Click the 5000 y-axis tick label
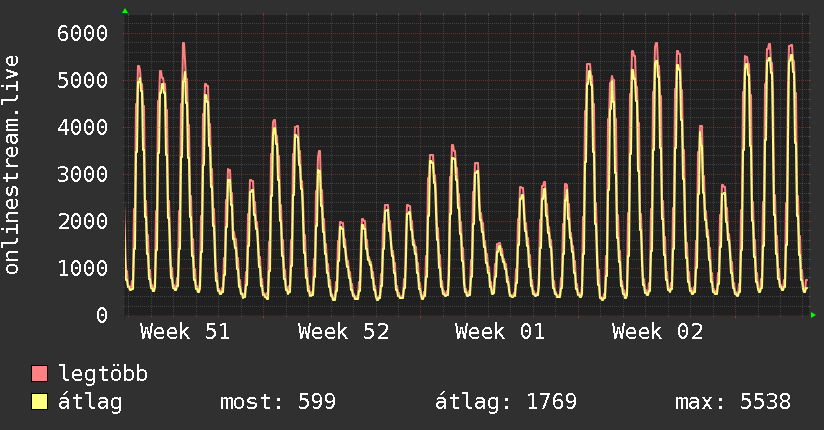The width and height of the screenshot is (824, 430). (x=83, y=80)
